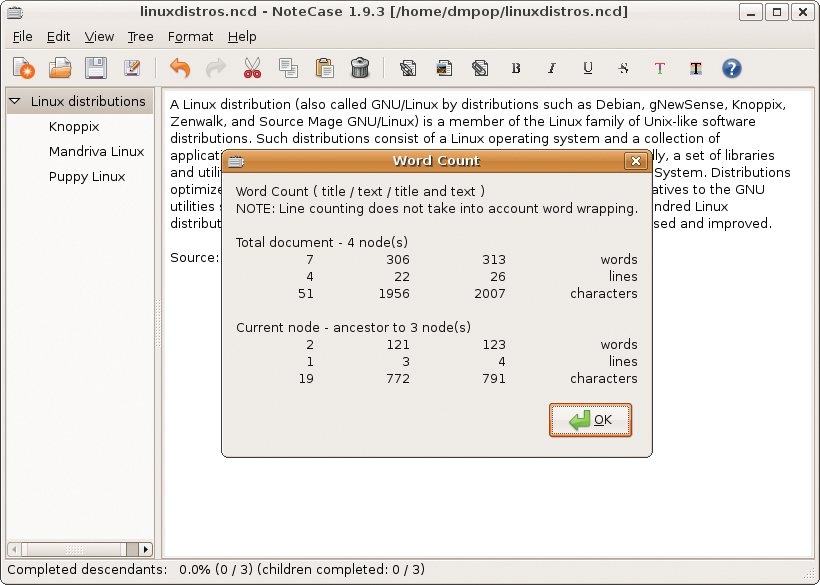
Task: Click the greyed Redo arrow icon
Action: (215, 68)
